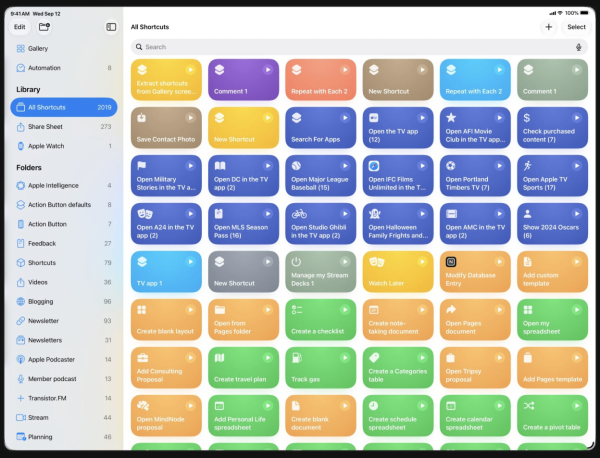The image size is (600, 458).
Task: Click the ghost icon on Open Halloween Family Frights
Action: pos(374,214)
